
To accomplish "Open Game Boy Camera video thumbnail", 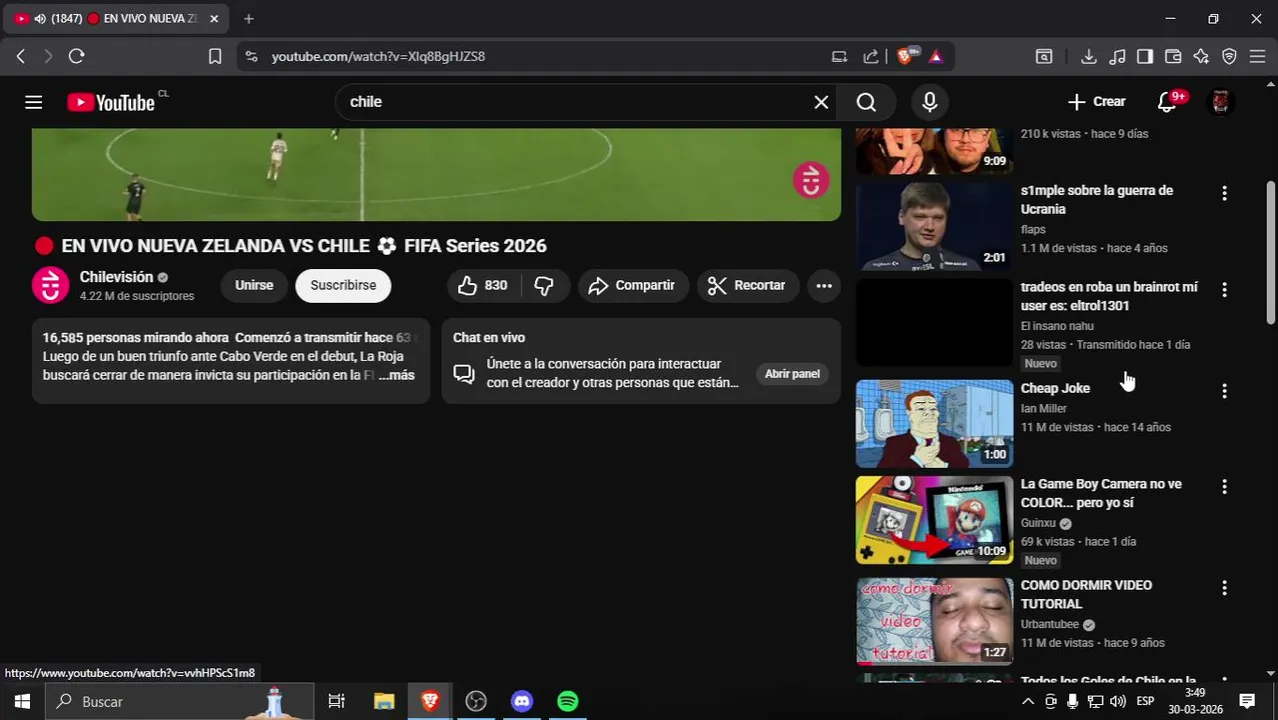I will 934,520.
